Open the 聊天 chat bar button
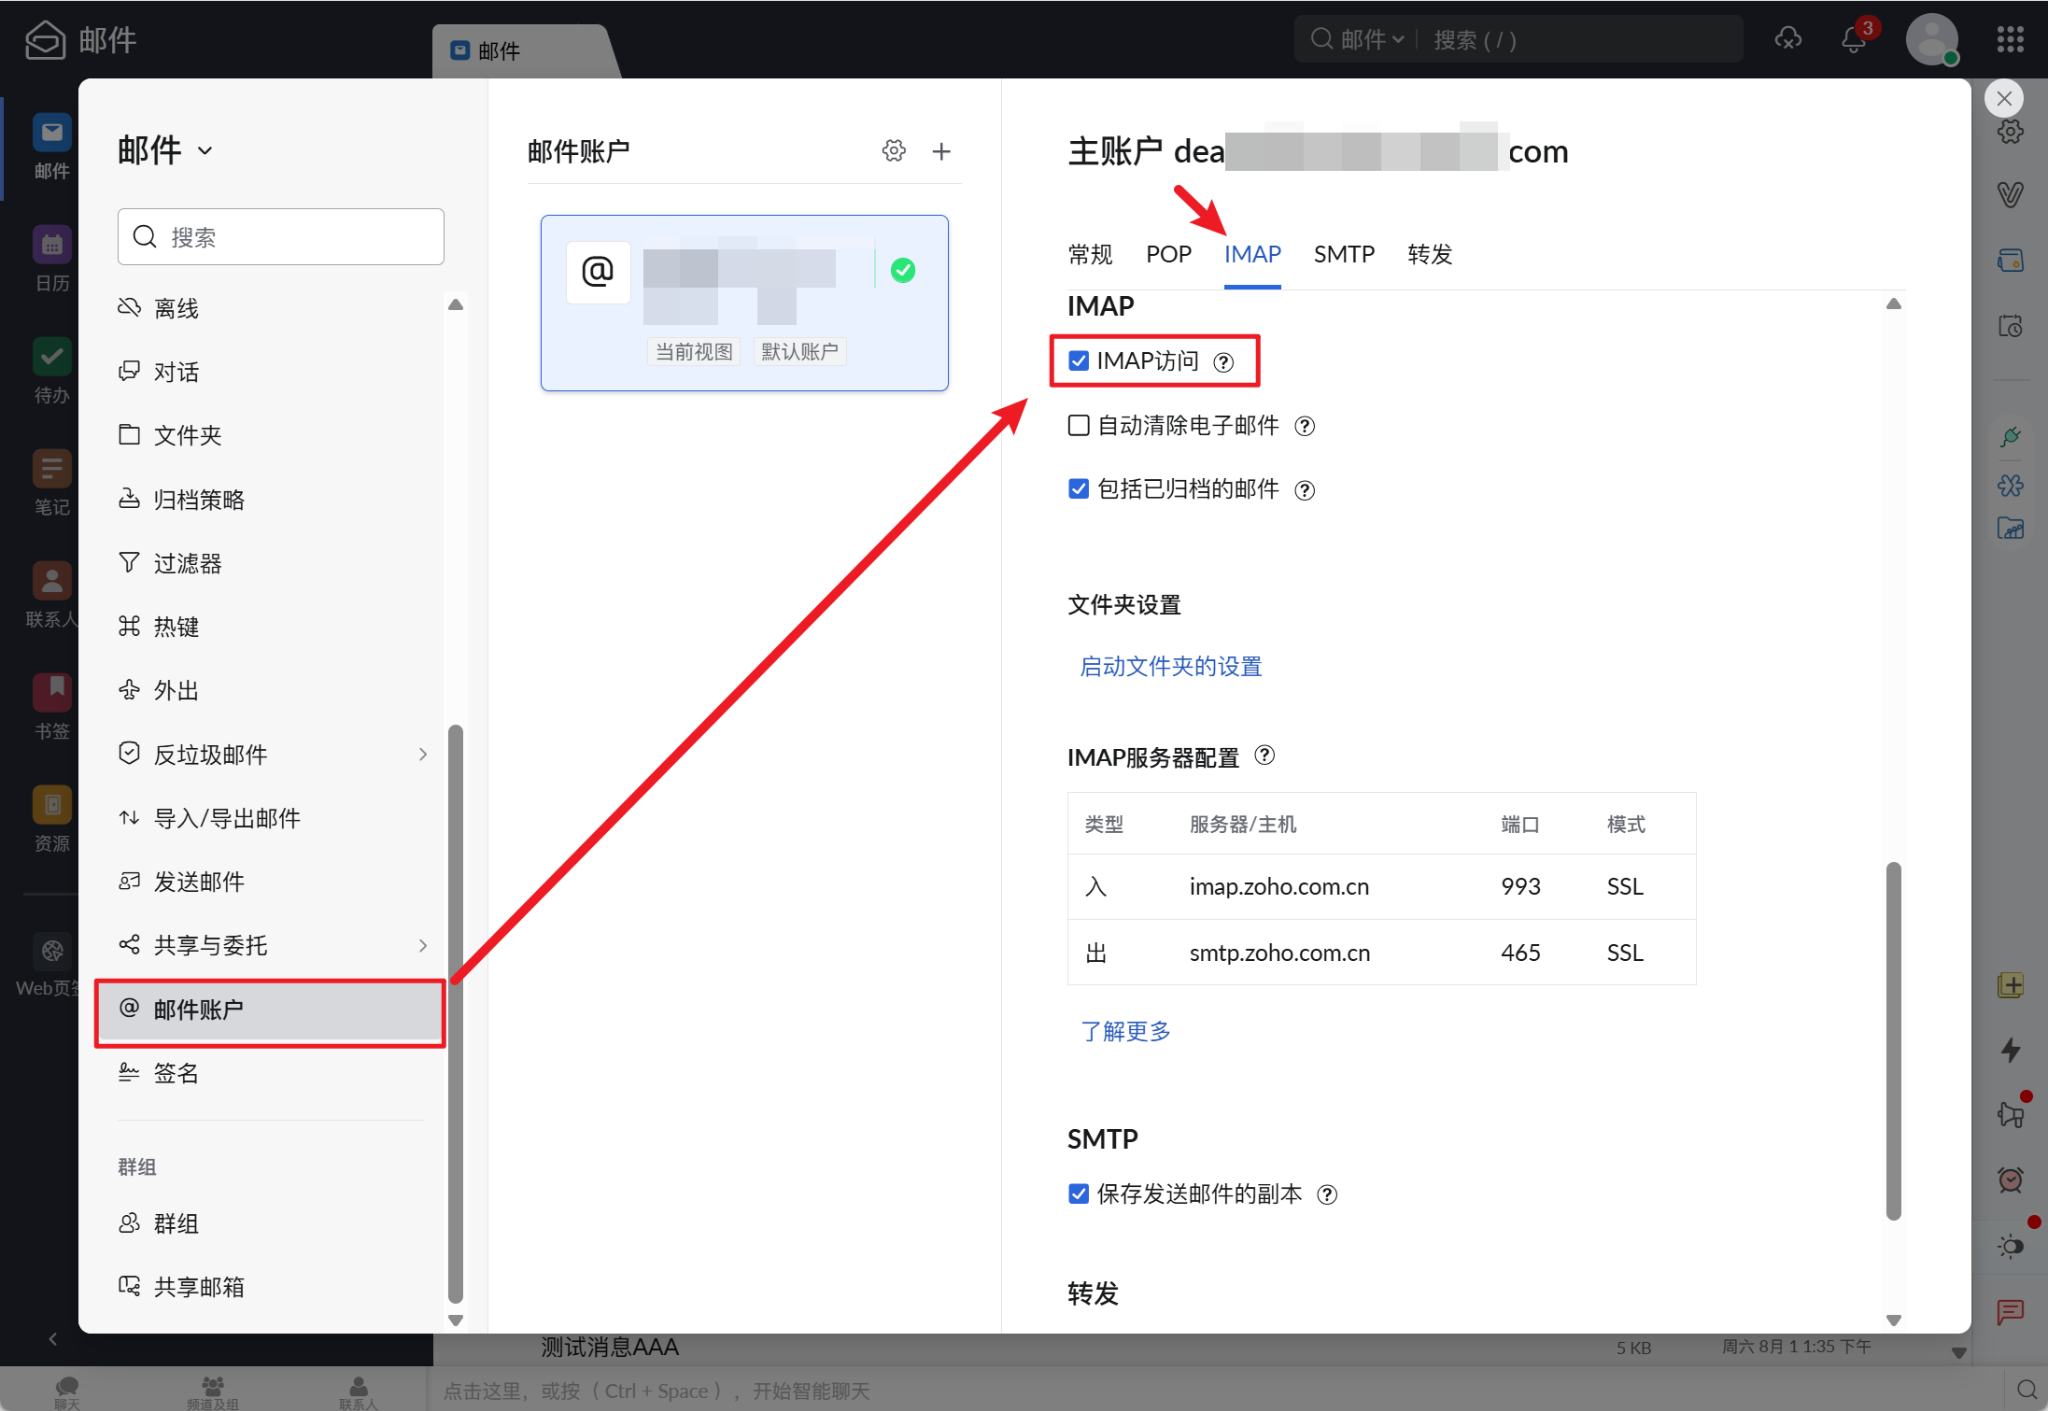The width and height of the screenshot is (2048, 1411). coord(67,1391)
